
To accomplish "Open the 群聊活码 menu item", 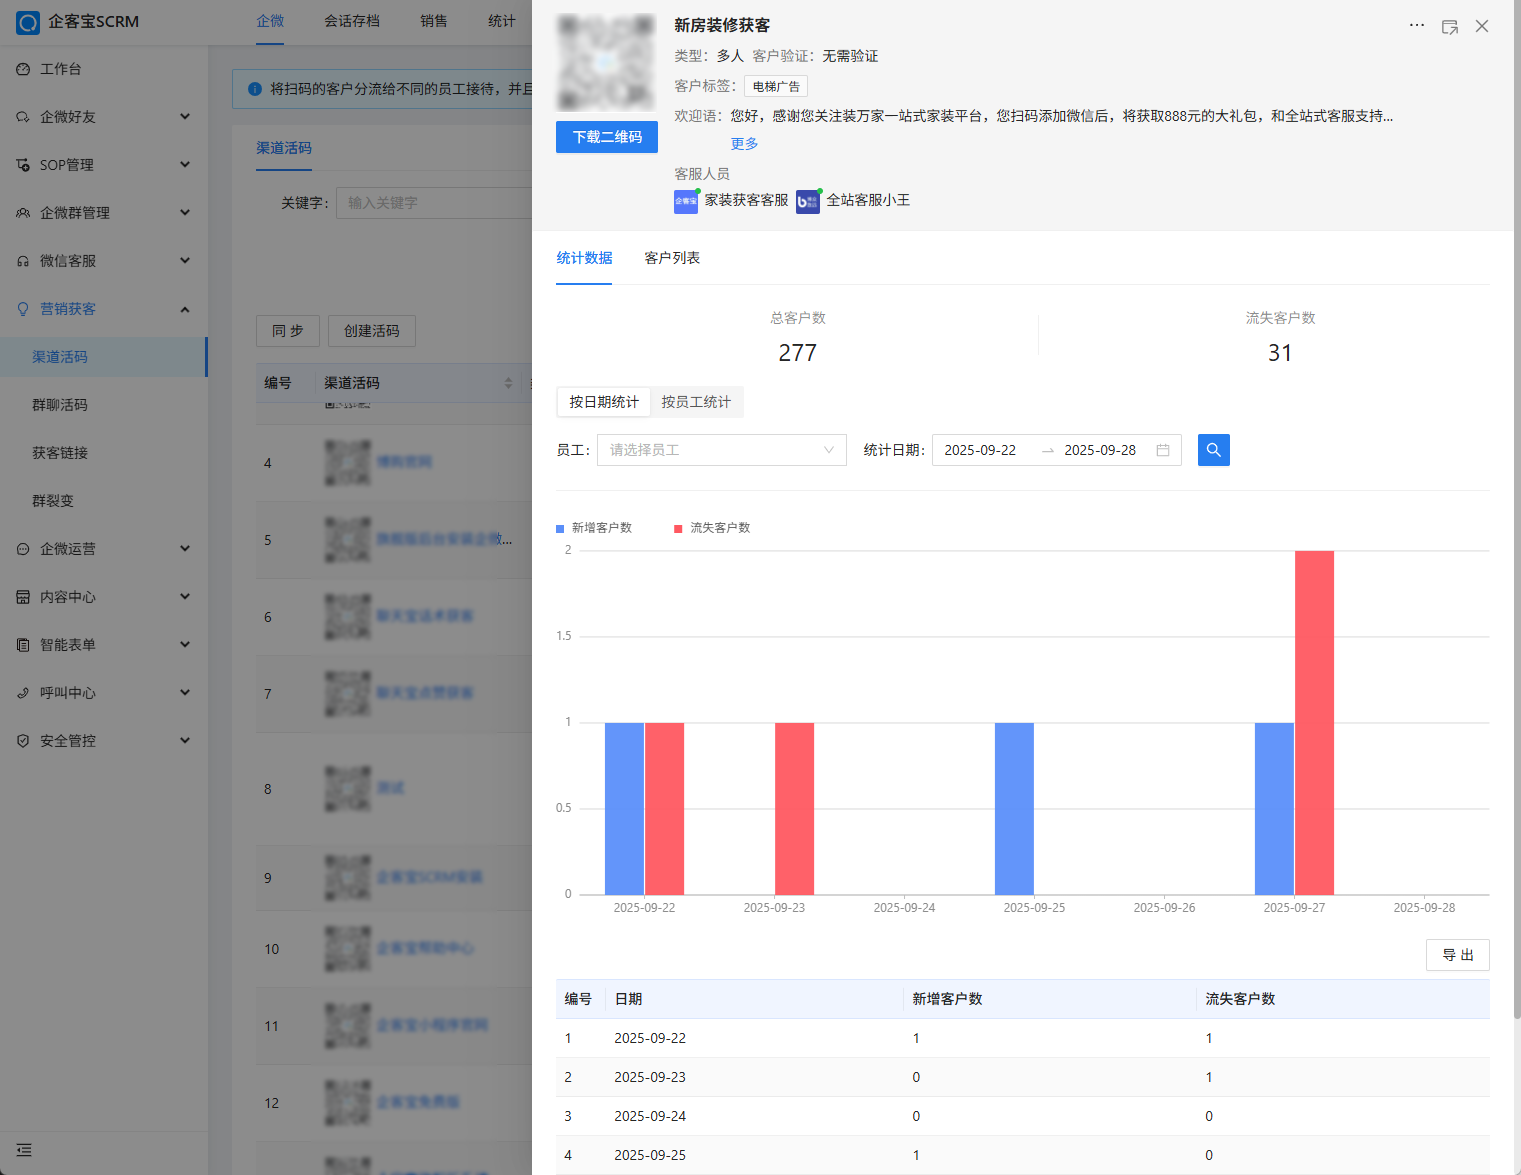I will click(60, 405).
